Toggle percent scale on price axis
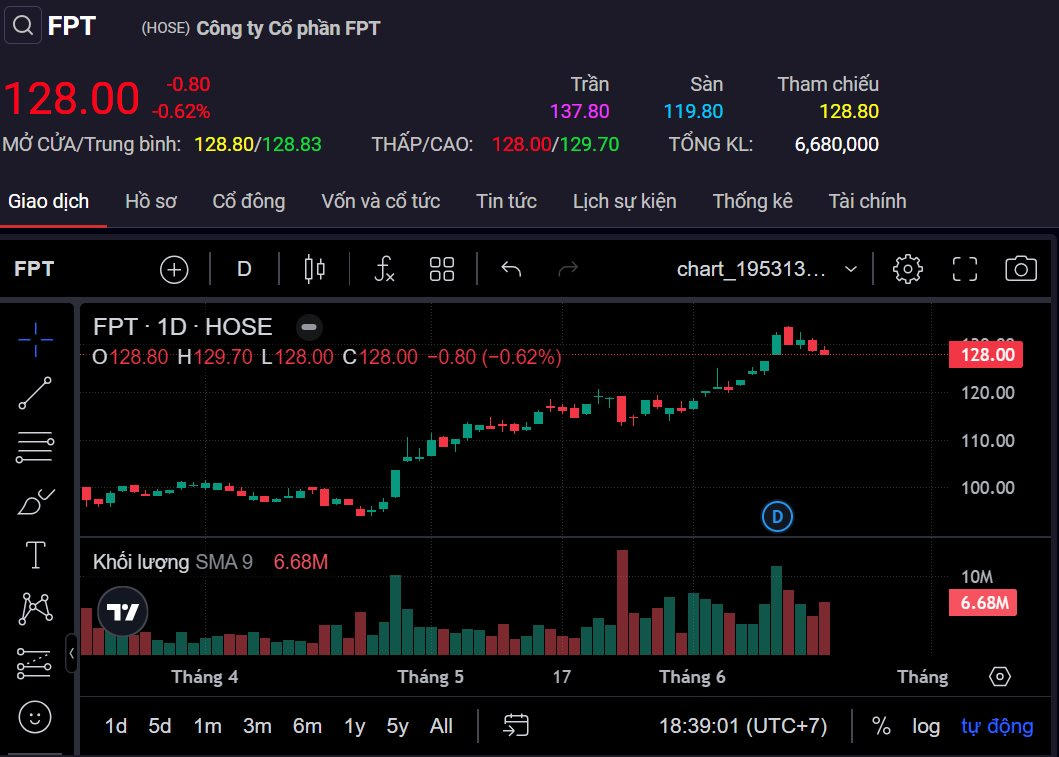 (x=881, y=726)
